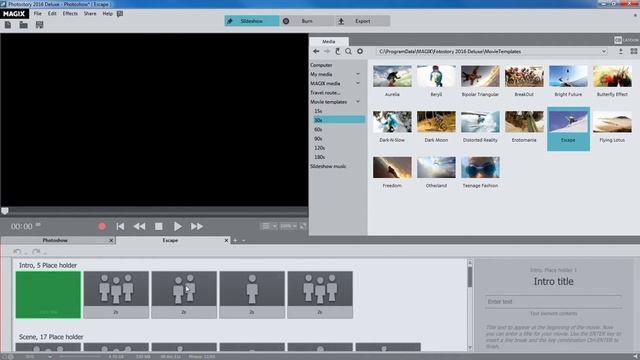Image resolution: width=640 pixels, height=360 pixels.
Task: Close the Photoshow tab
Action: pyautogui.click(x=111, y=240)
